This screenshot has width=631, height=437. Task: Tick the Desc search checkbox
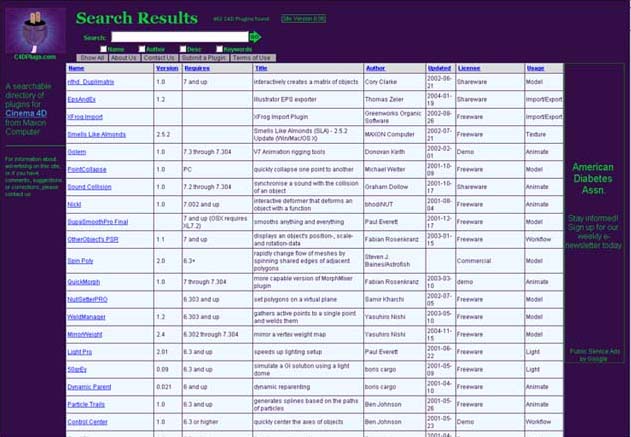pyautogui.click(x=183, y=49)
